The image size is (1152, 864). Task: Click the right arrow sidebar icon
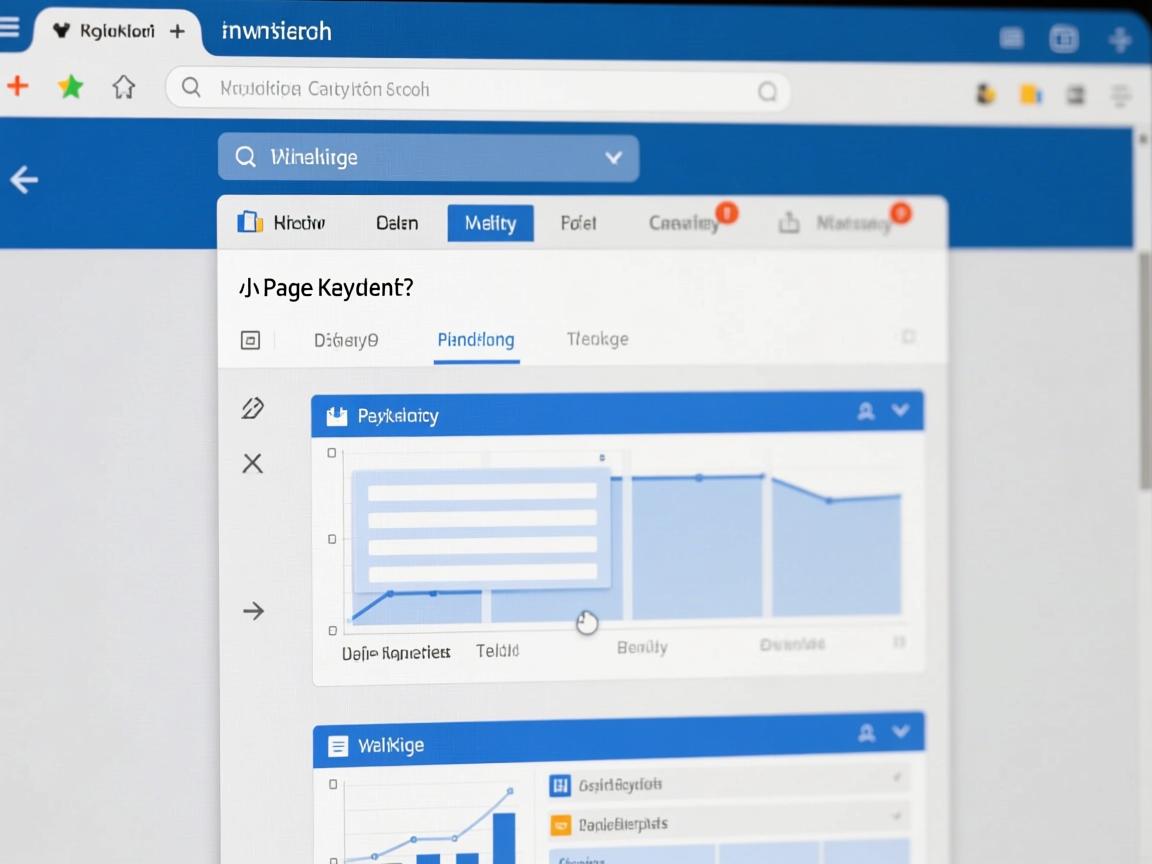253,611
